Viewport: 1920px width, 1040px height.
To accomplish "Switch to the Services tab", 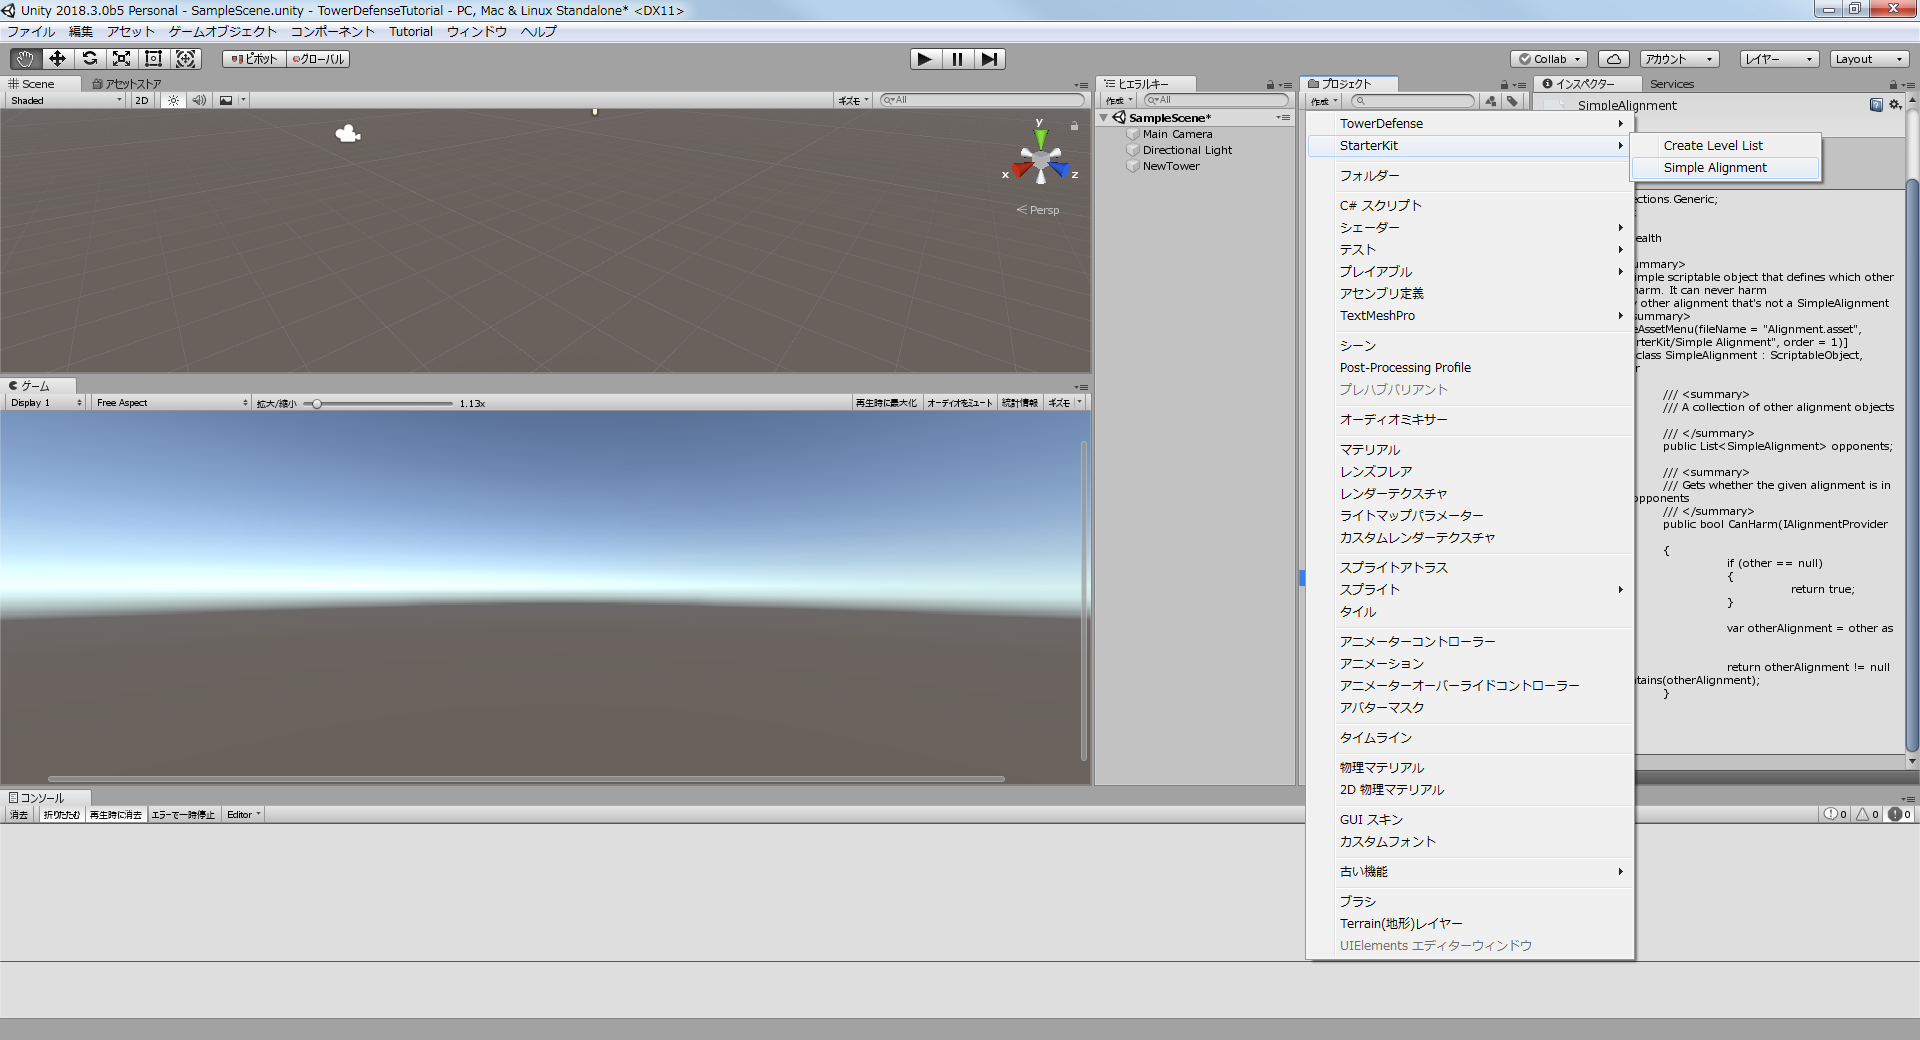I will coord(1672,84).
